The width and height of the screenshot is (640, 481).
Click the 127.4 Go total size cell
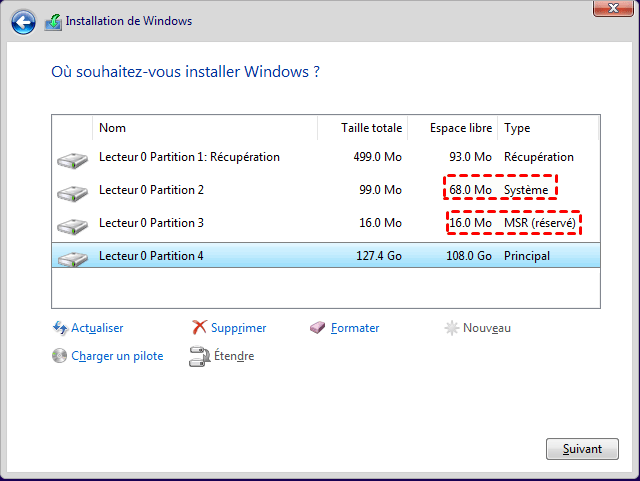coord(379,256)
